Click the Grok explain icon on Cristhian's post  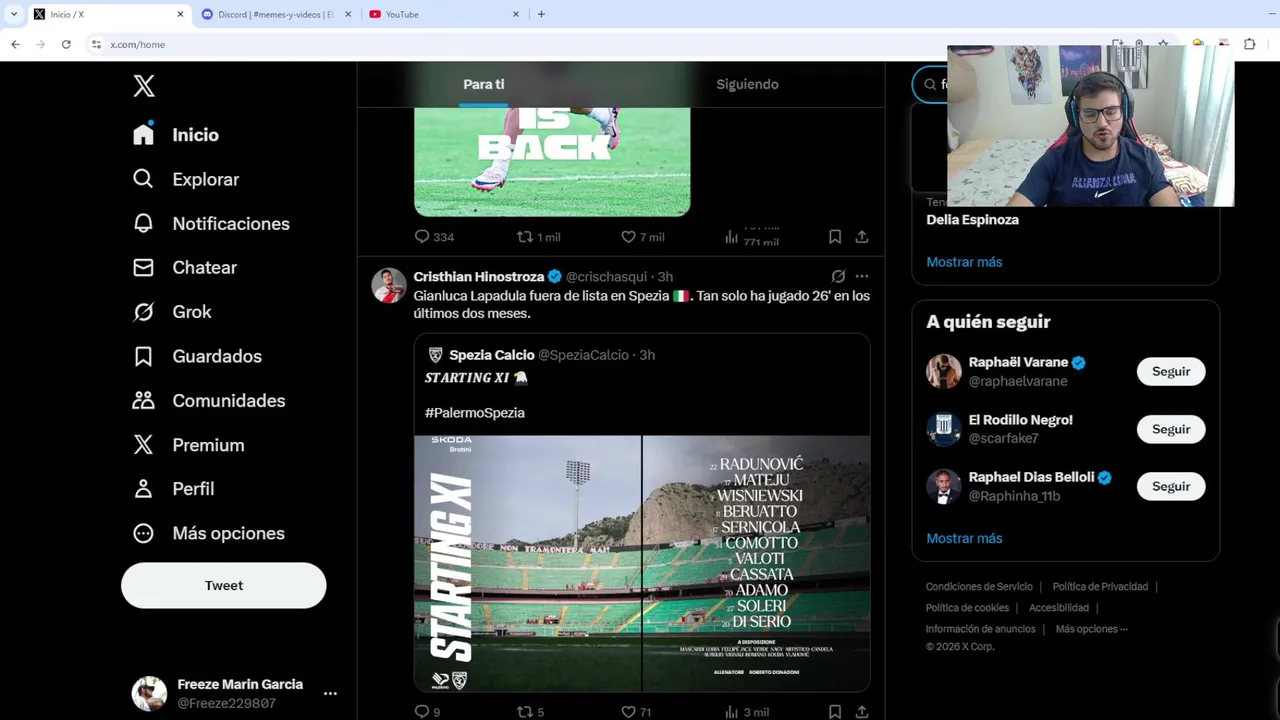838,276
